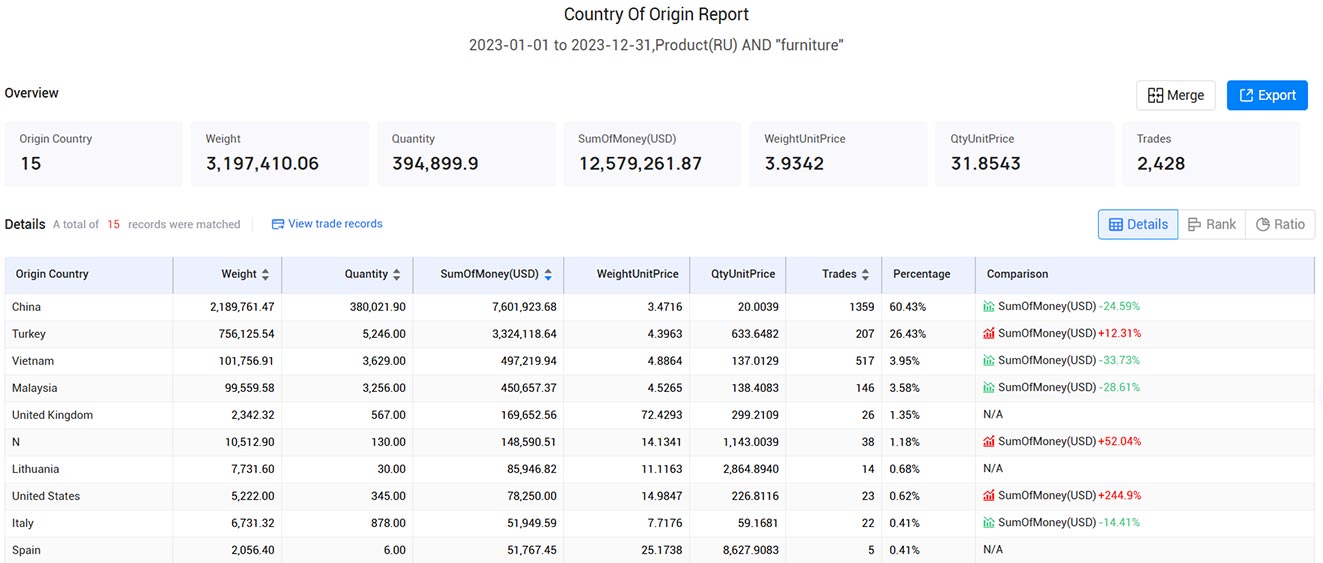
Task: Click the downward trend icon in Malaysia row
Action: pos(989,388)
